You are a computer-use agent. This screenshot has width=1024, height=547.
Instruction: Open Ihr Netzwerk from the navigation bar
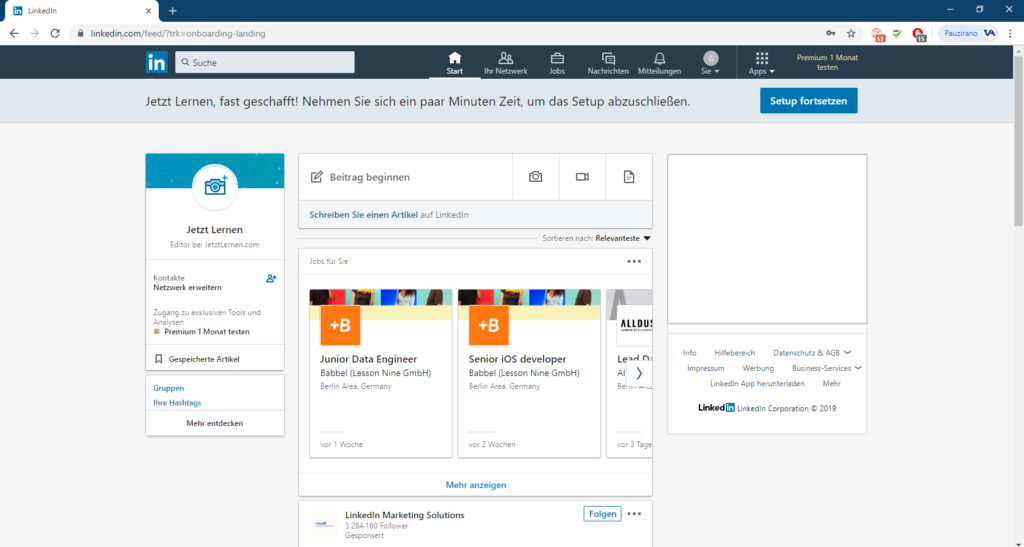505,63
